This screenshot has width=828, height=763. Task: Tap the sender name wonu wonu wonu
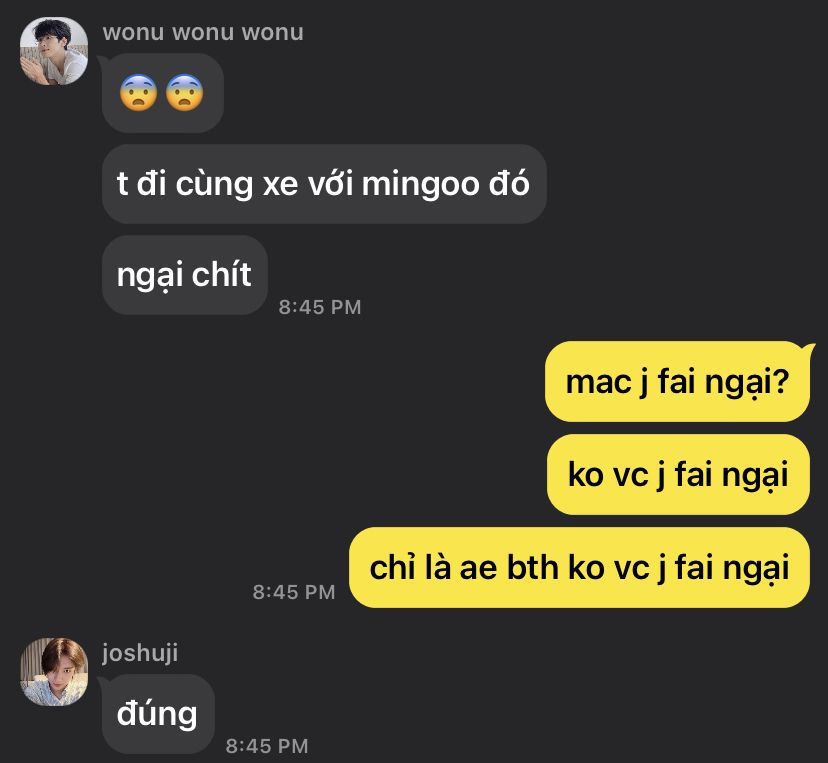[203, 32]
